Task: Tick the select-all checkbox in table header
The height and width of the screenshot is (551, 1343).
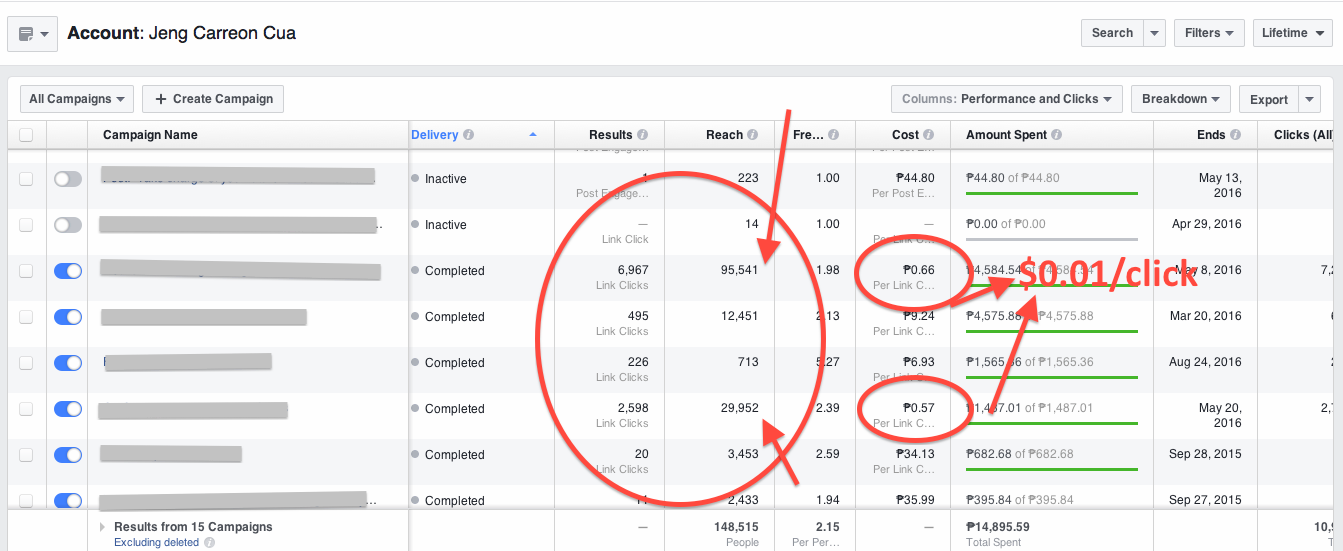Action: tap(26, 135)
